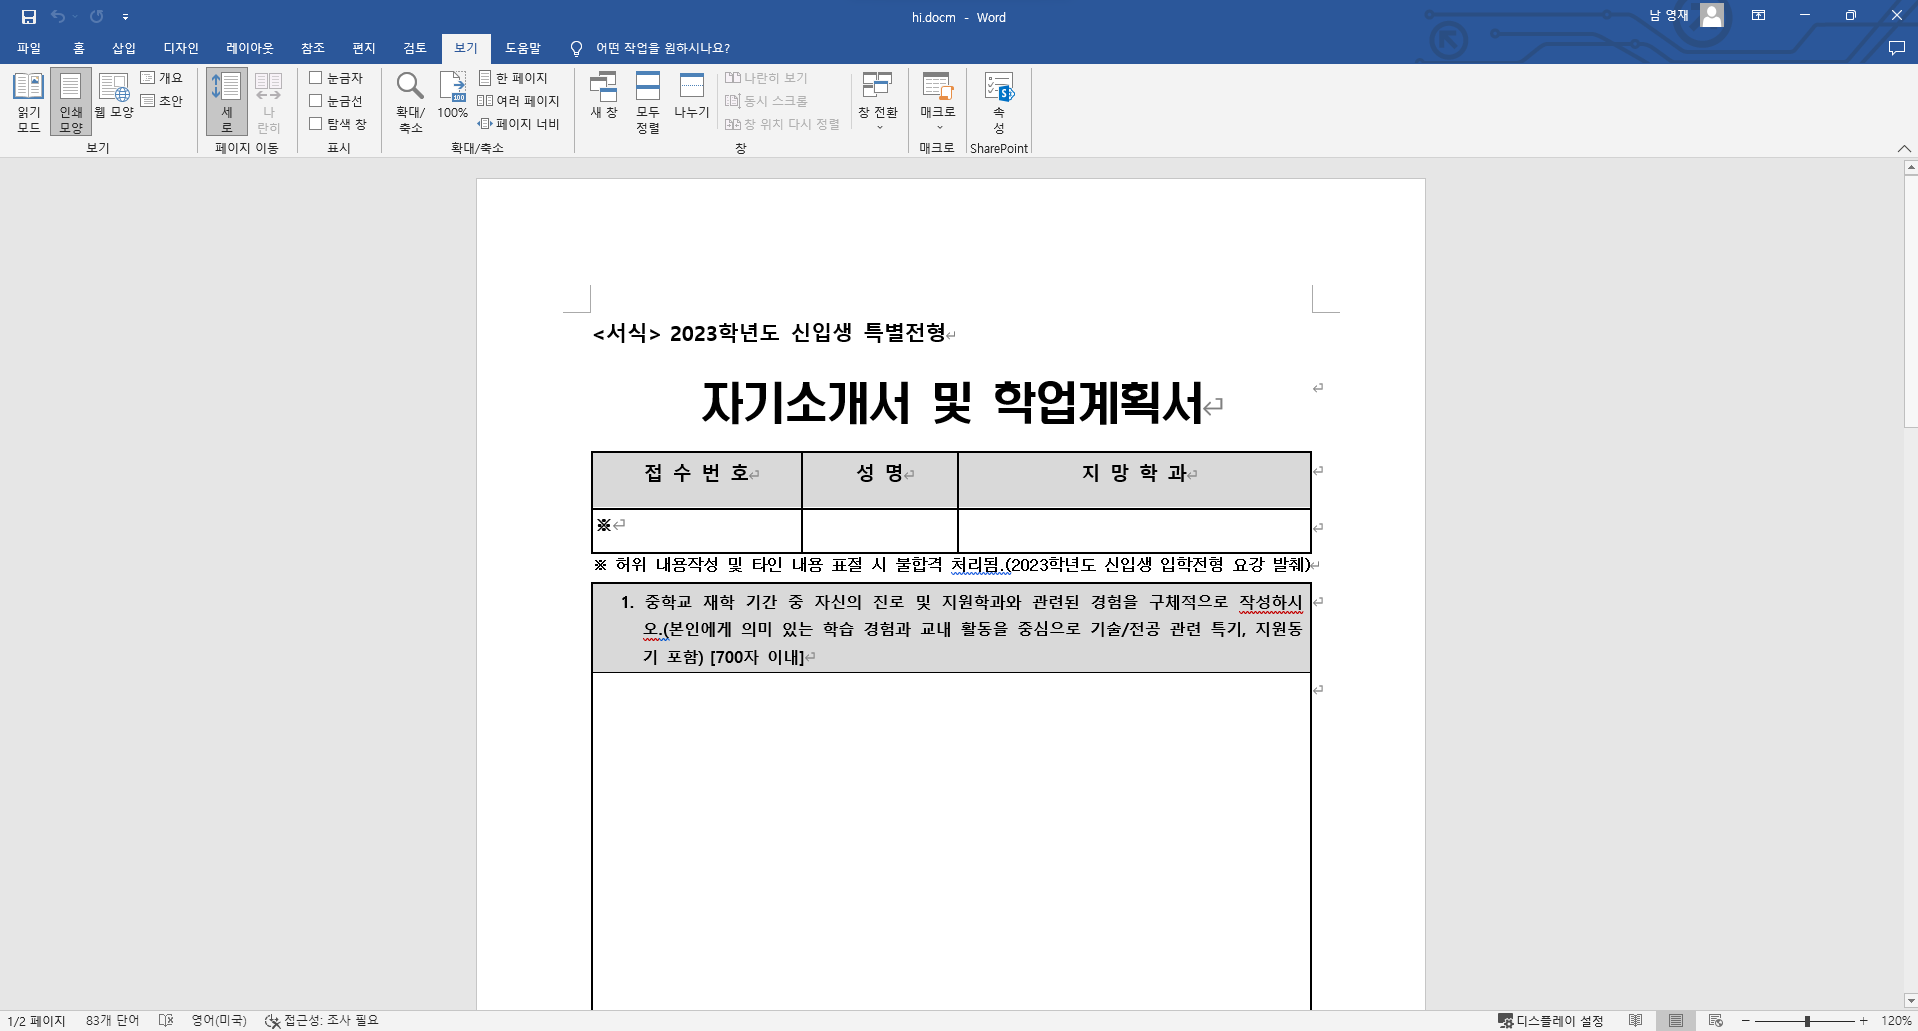Click the vertical scrollbar up arrow
Screen dimensions: 1918x1031
coord(1910,169)
